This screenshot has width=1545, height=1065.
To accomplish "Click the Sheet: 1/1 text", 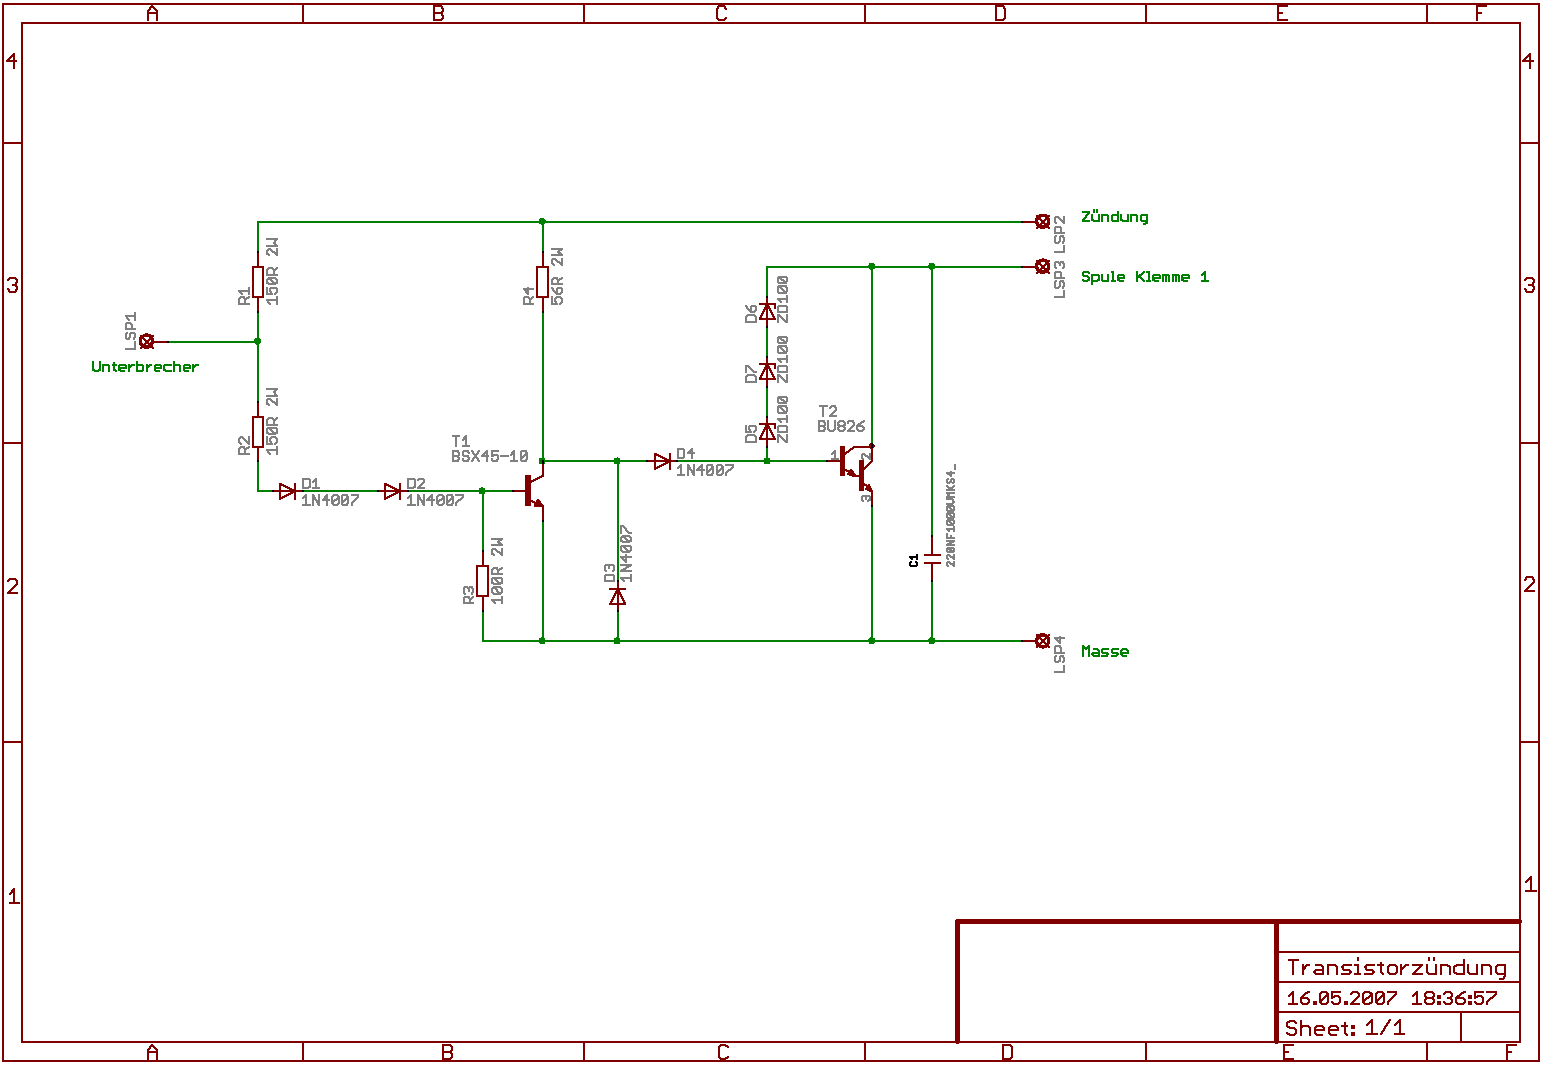I will (1345, 1028).
